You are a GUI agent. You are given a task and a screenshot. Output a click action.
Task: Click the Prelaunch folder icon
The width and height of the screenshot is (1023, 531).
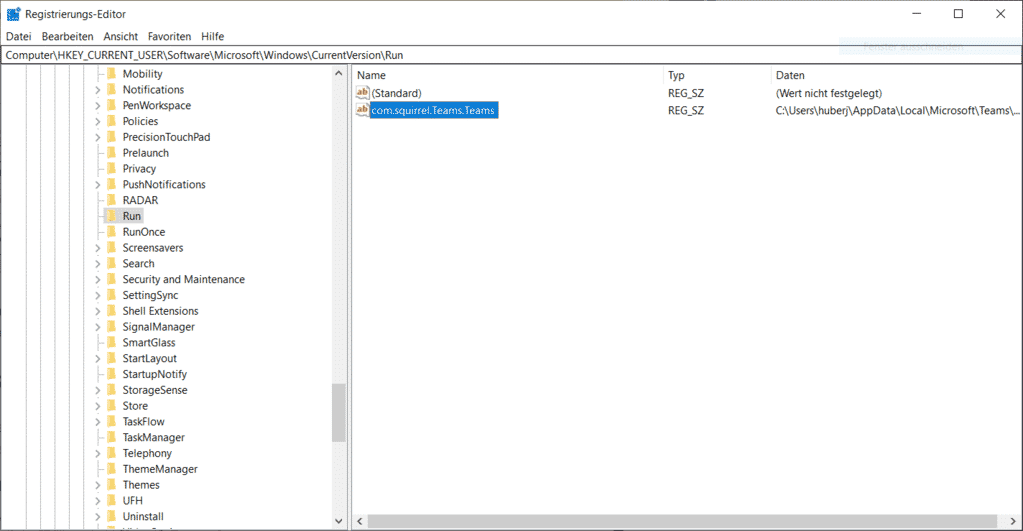[112, 153]
